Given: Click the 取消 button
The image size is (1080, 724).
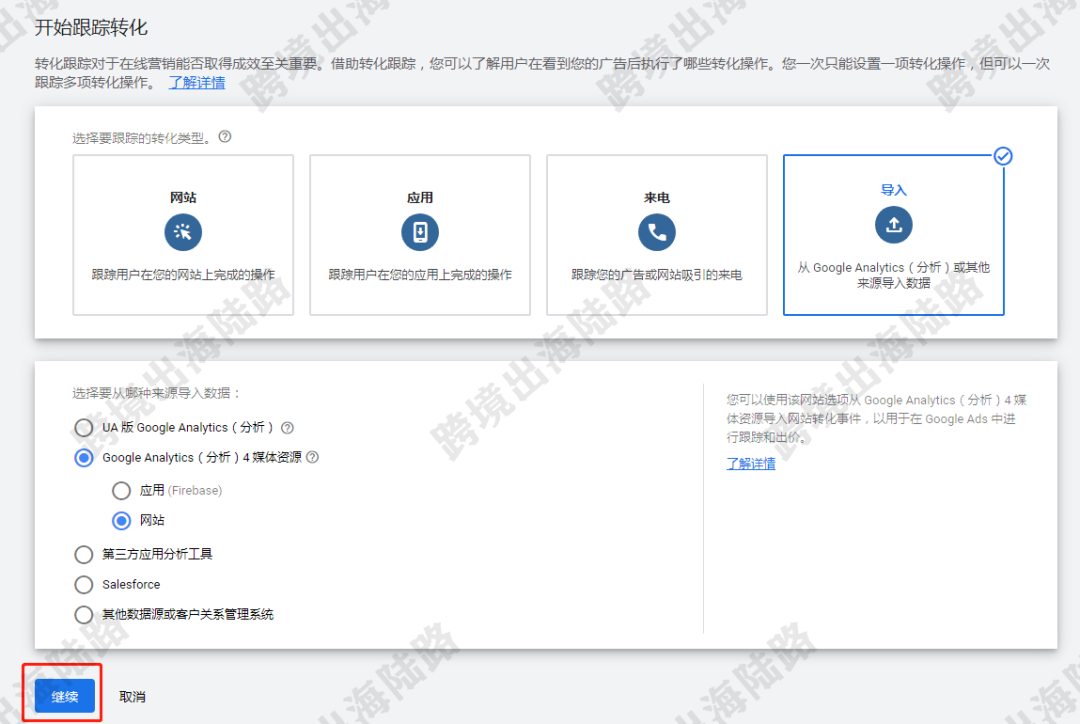Looking at the screenshot, I should coord(132,696).
